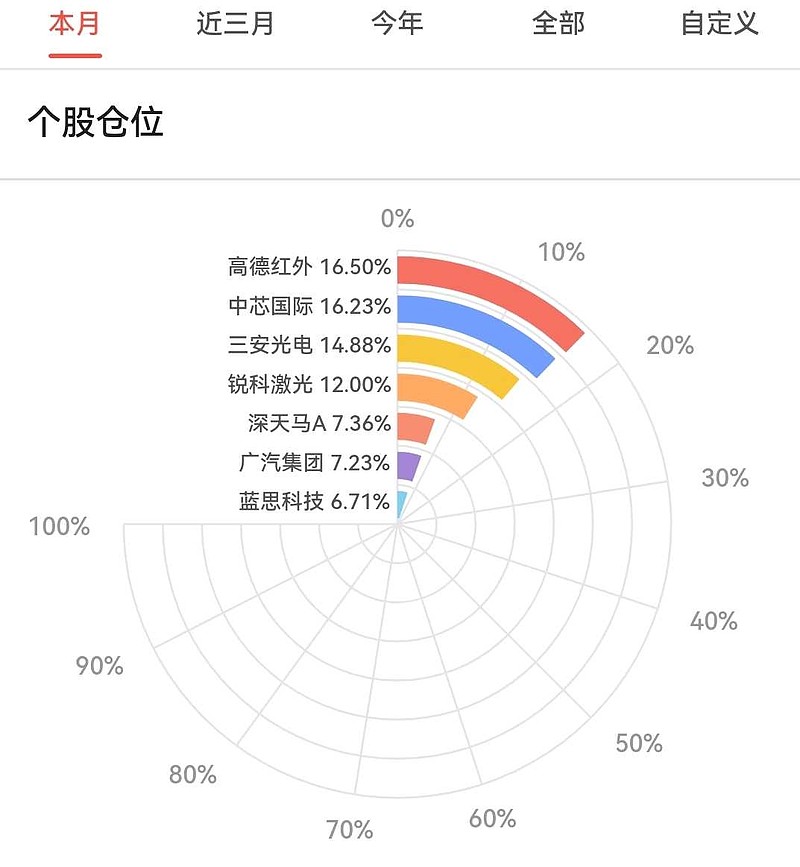Open the 今年 tab
Image resolution: width=800 pixels, height=867 pixels.
(x=397, y=24)
